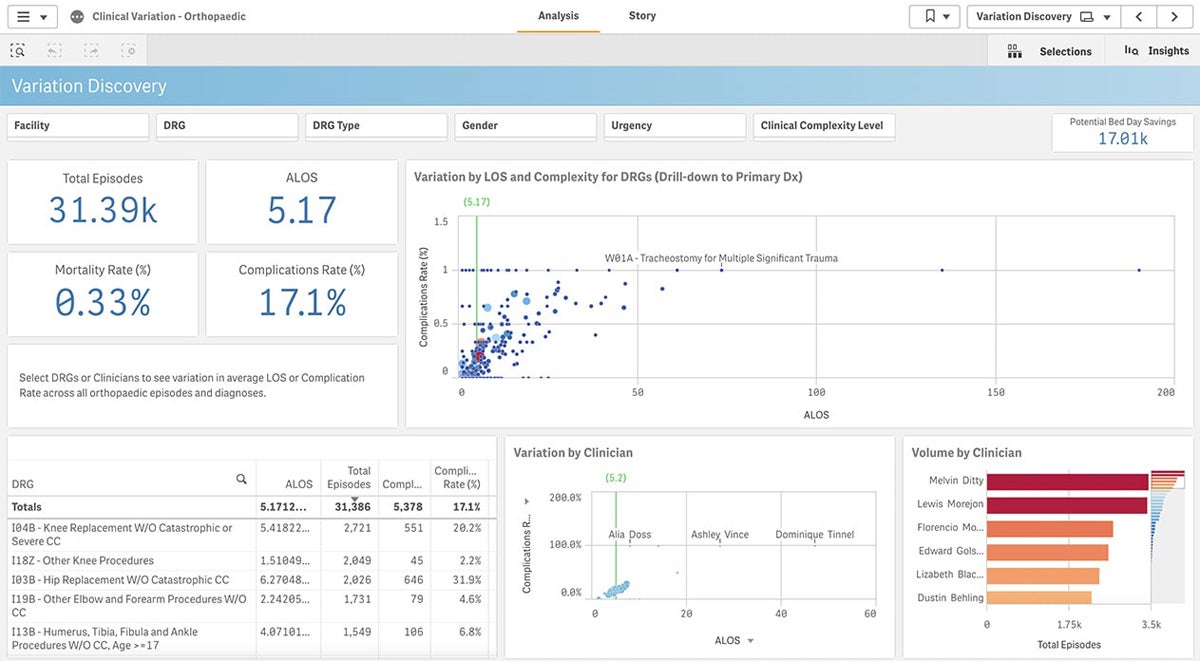Image resolution: width=1200 pixels, height=661 pixels.
Task: Search the DRG column in table
Action: (x=241, y=479)
